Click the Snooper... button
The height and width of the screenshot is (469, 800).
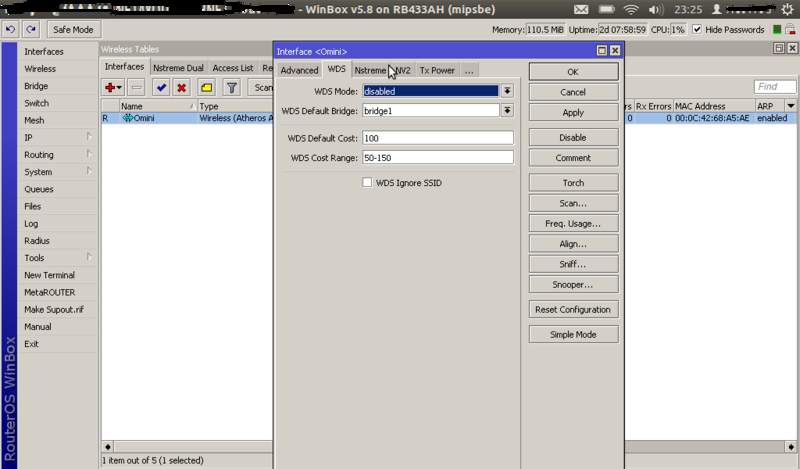click(573, 284)
